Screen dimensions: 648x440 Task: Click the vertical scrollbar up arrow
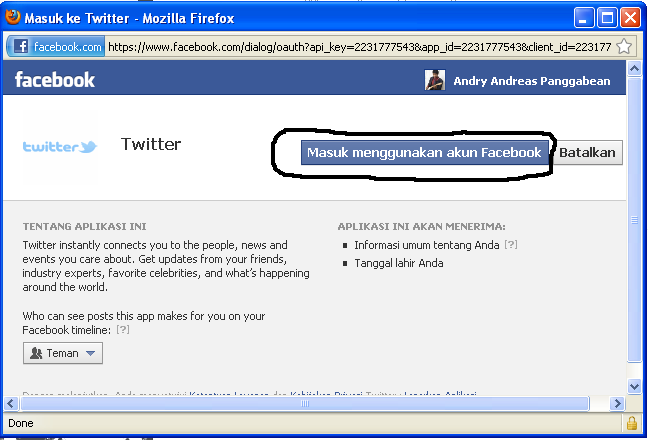coord(634,69)
